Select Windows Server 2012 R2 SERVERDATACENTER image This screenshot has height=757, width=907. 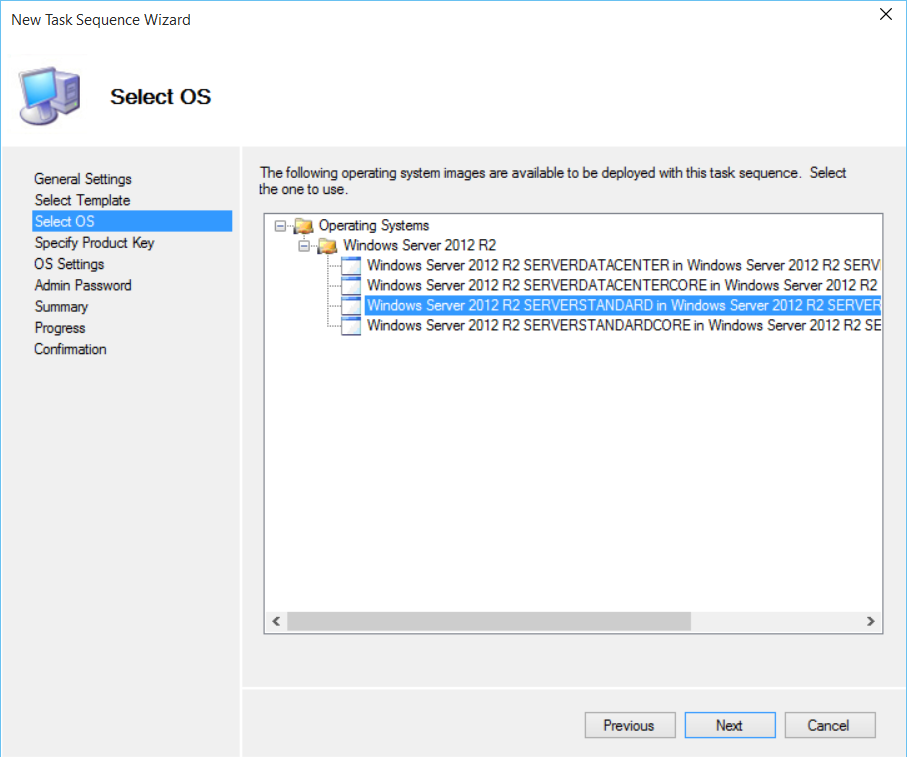click(620, 266)
